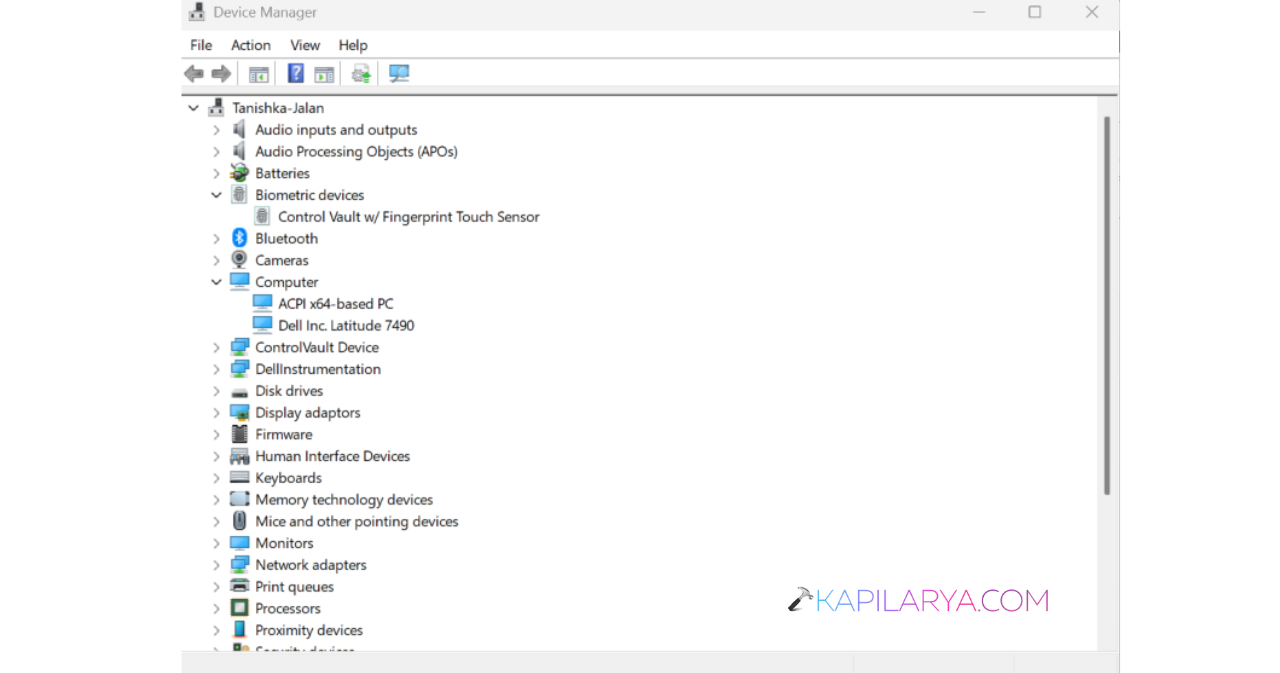Select the Keyboards label
The height and width of the screenshot is (673, 1280).
coord(288,478)
